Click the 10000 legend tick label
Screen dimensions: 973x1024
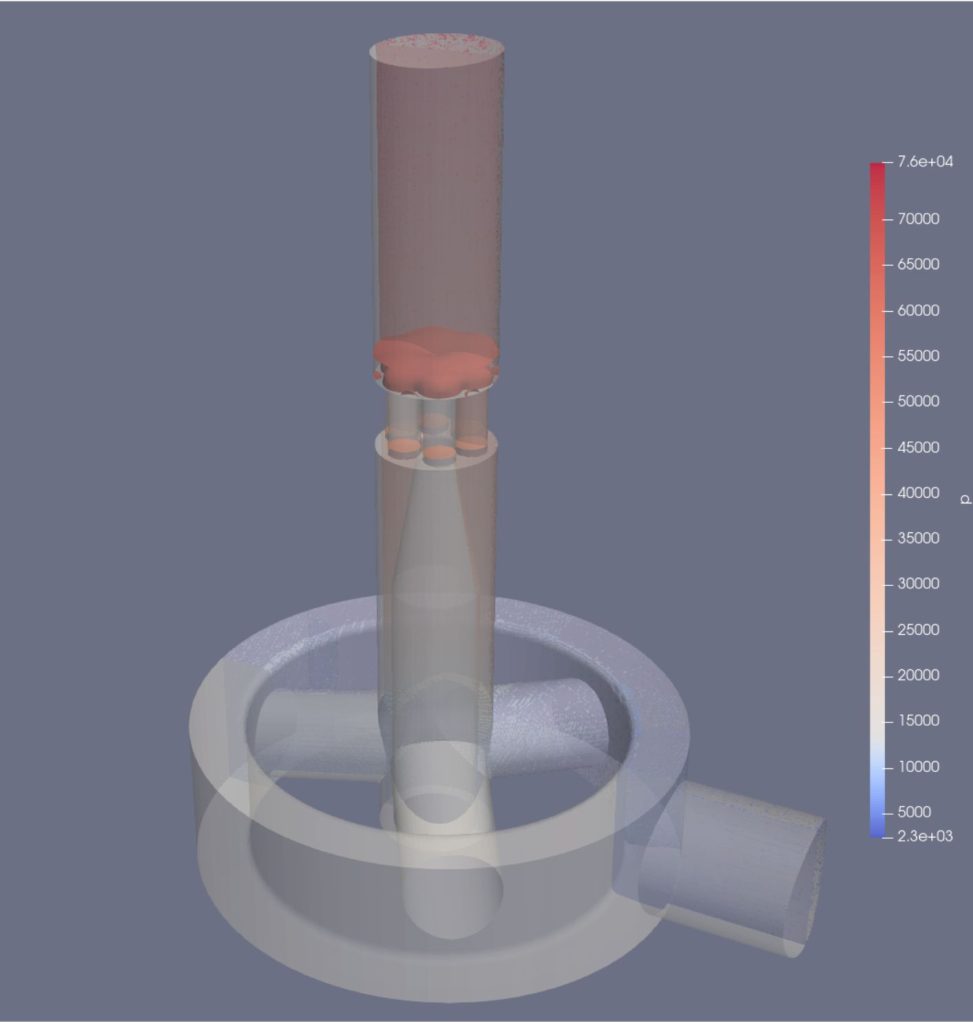pos(918,767)
